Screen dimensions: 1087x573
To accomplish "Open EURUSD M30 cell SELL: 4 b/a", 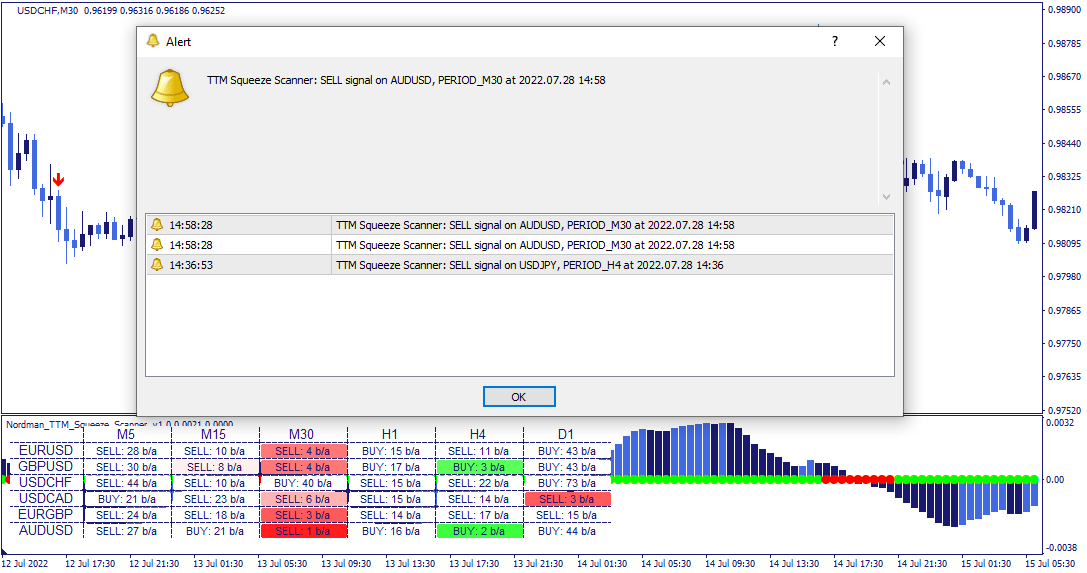I will 304,451.
